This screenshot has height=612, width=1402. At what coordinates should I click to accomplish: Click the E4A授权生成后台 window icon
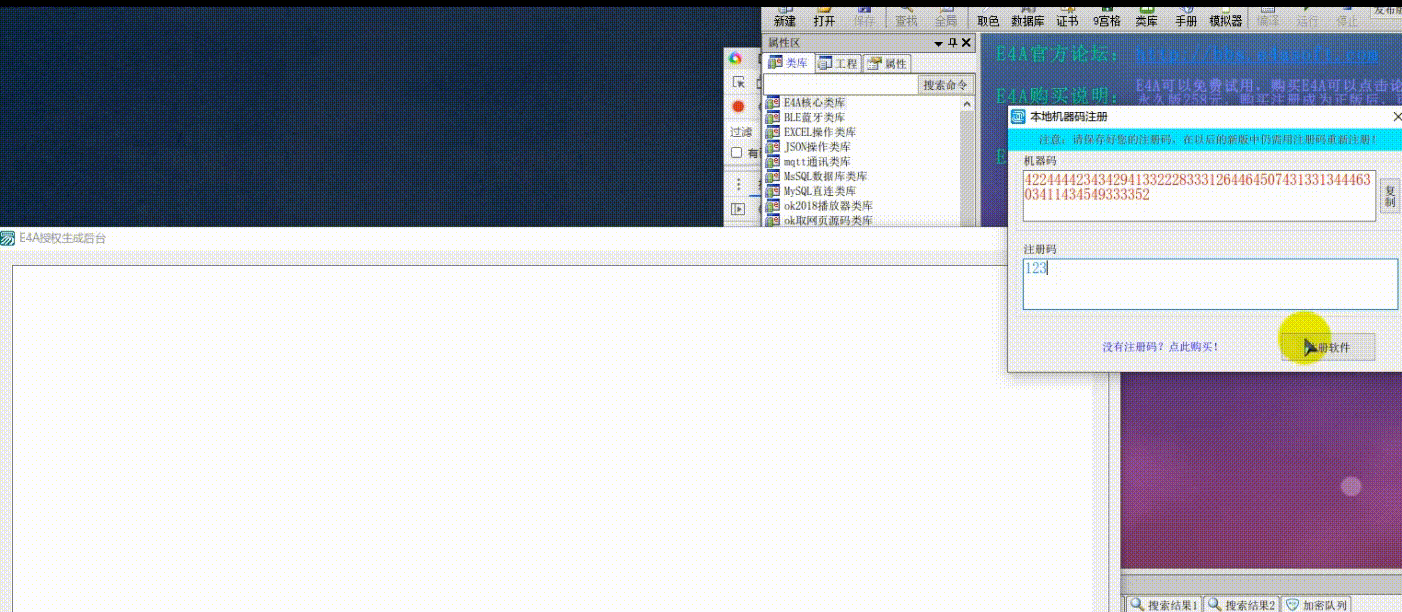(x=8, y=239)
